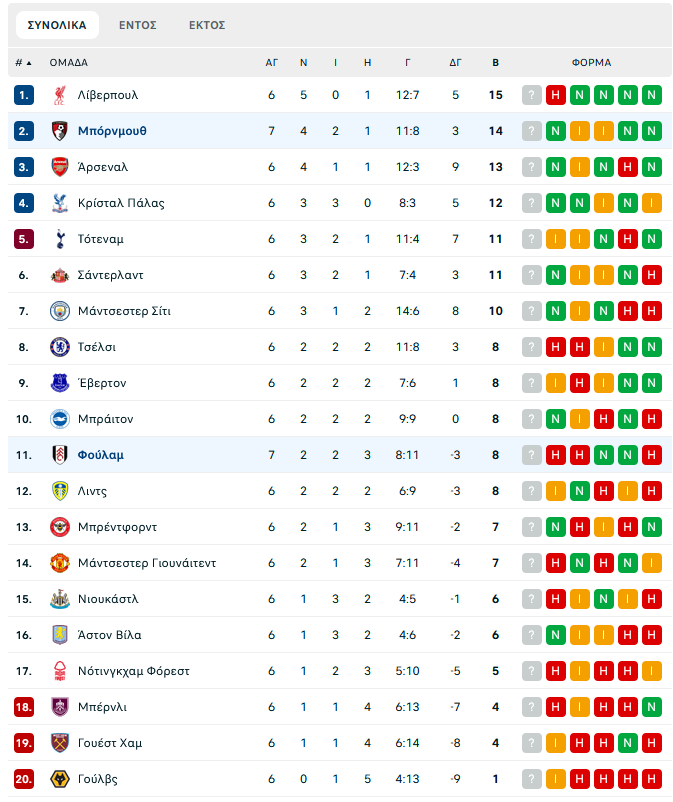Viewport: 673px width, 802px height.
Task: Click the position 18 relegation badge for Μπέρνλι
Action: click(24, 707)
